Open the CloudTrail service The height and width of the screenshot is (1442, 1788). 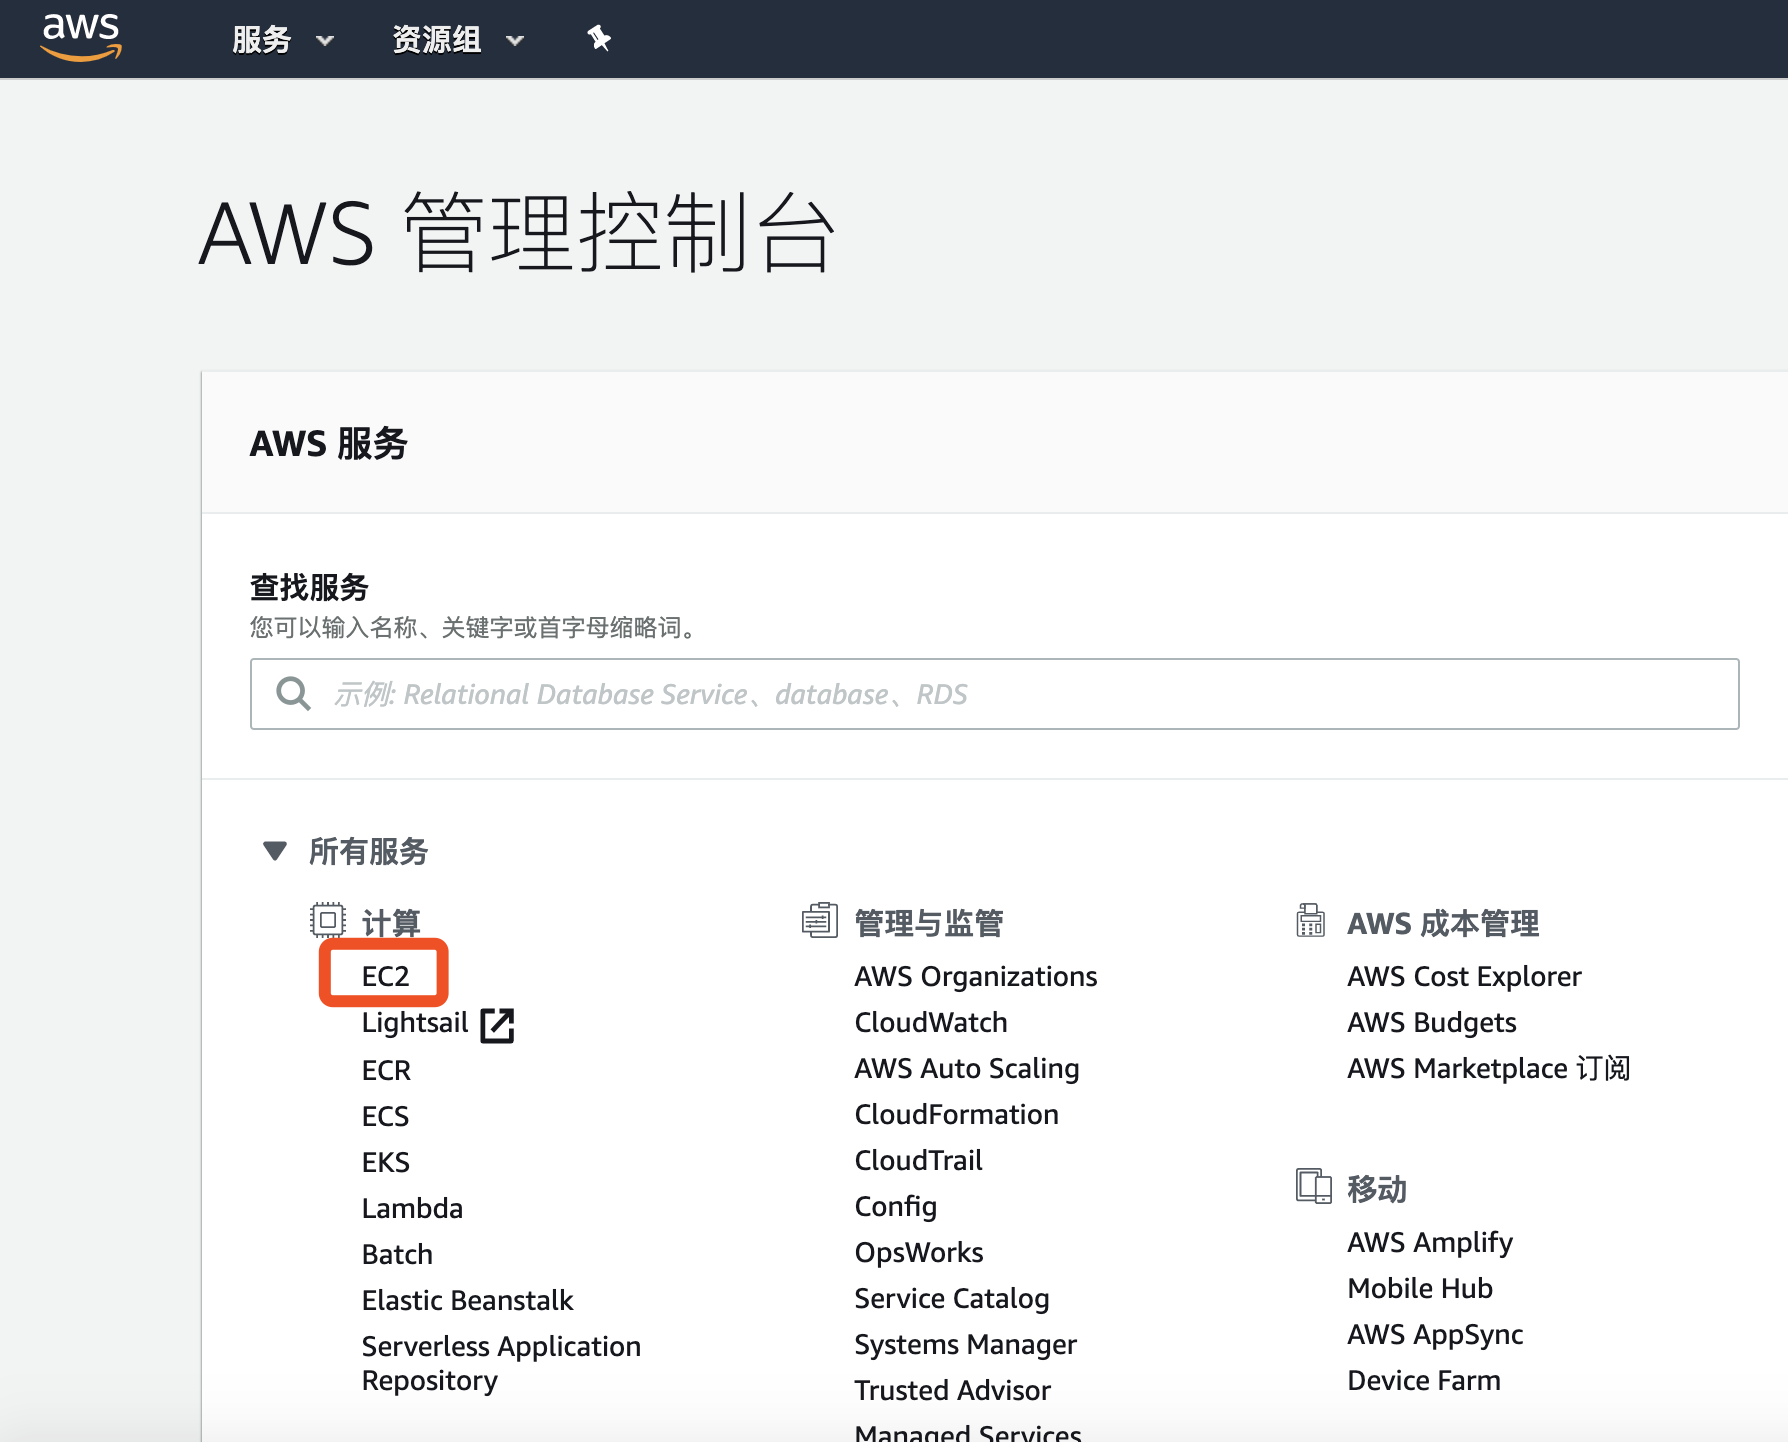tap(918, 1160)
